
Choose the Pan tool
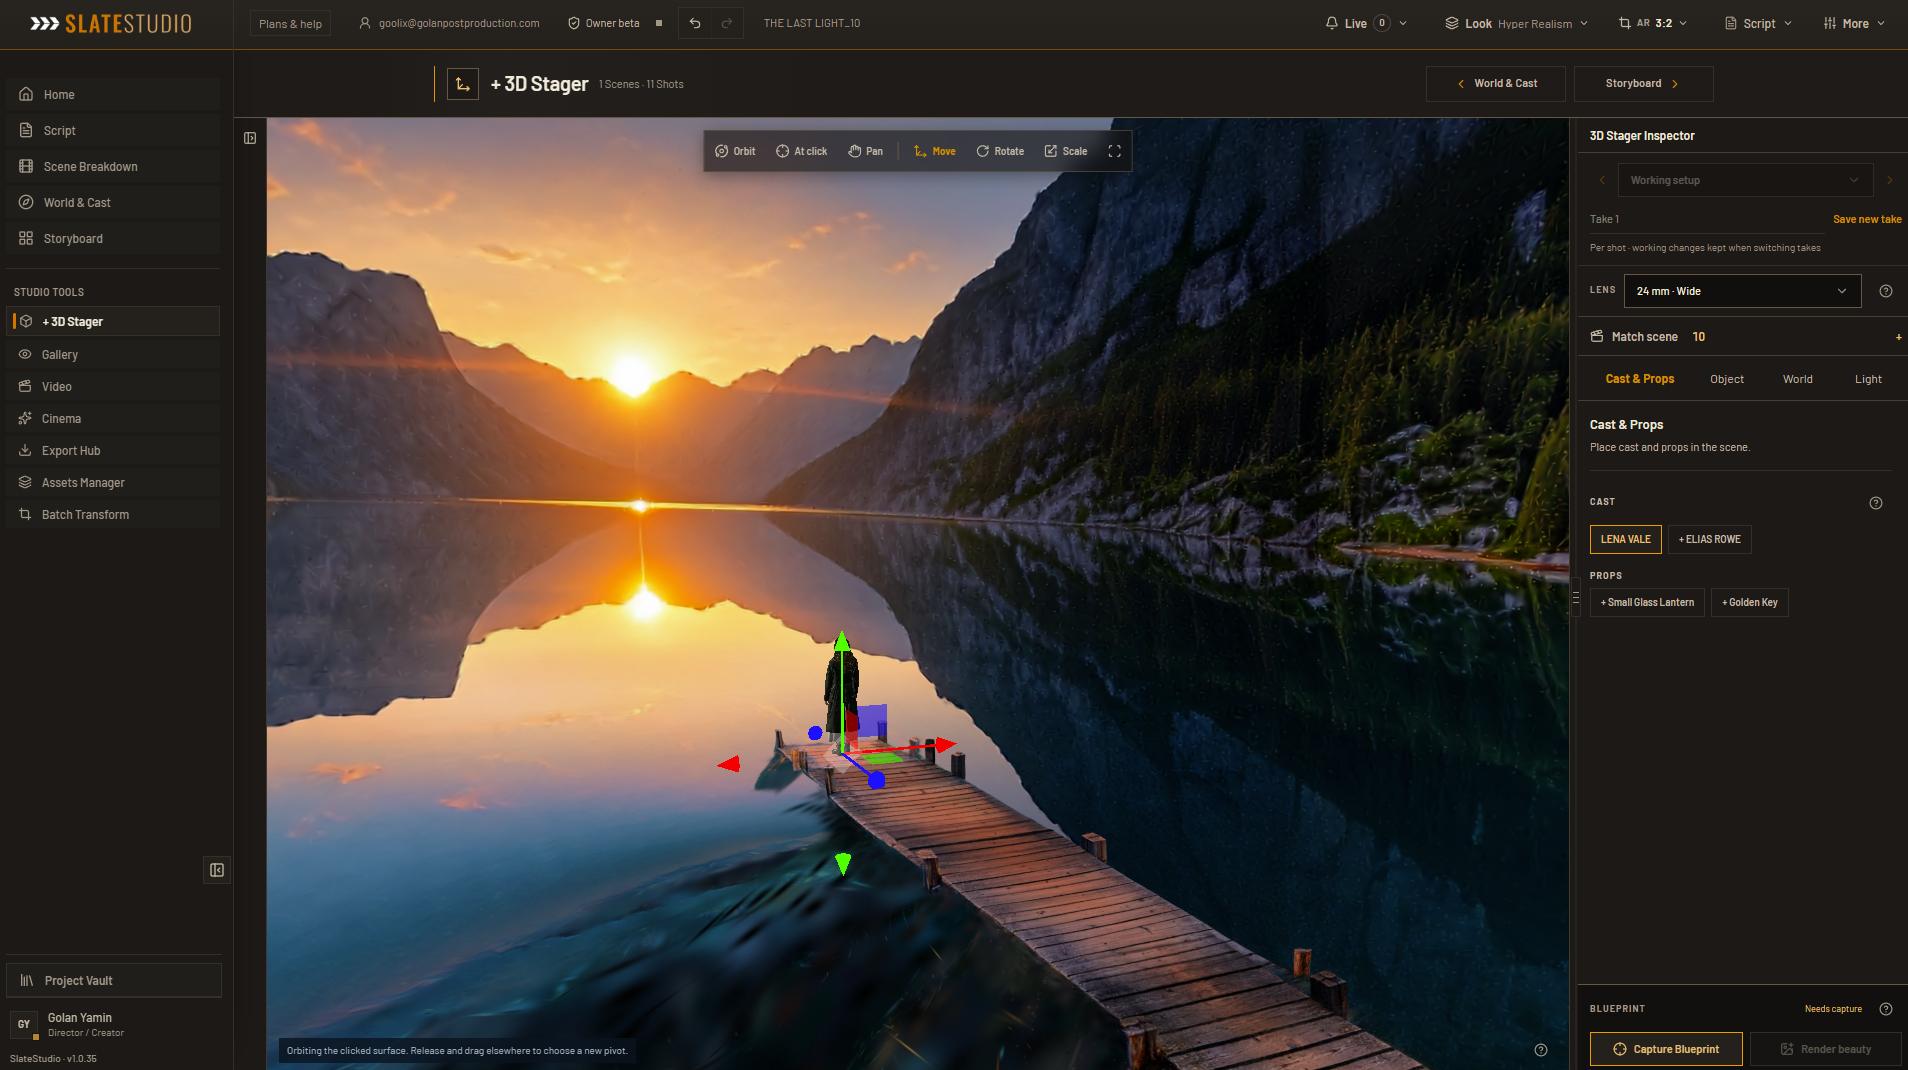[x=866, y=151]
